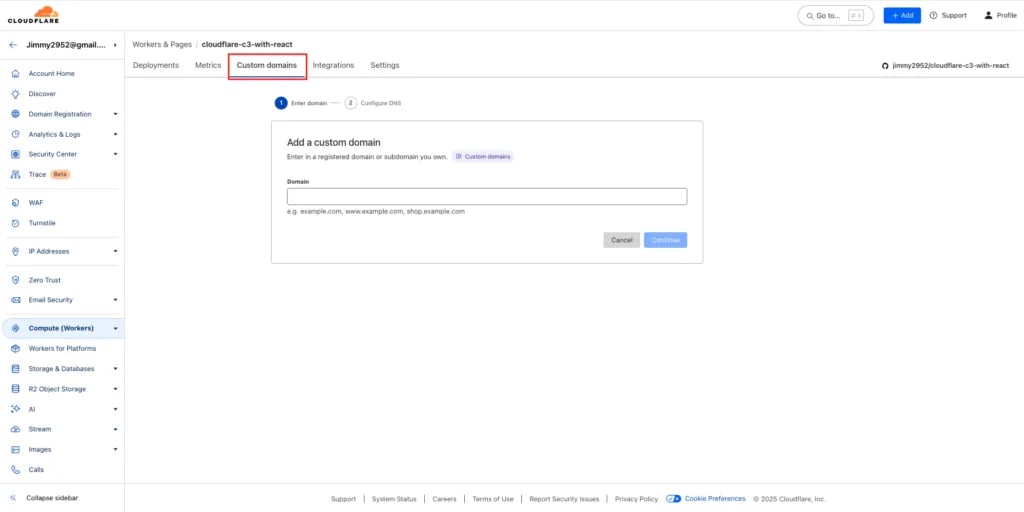Screen dimensions: 1024x512
Task: Click the Compute (Workers) icon
Action: pyautogui.click(x=16, y=328)
